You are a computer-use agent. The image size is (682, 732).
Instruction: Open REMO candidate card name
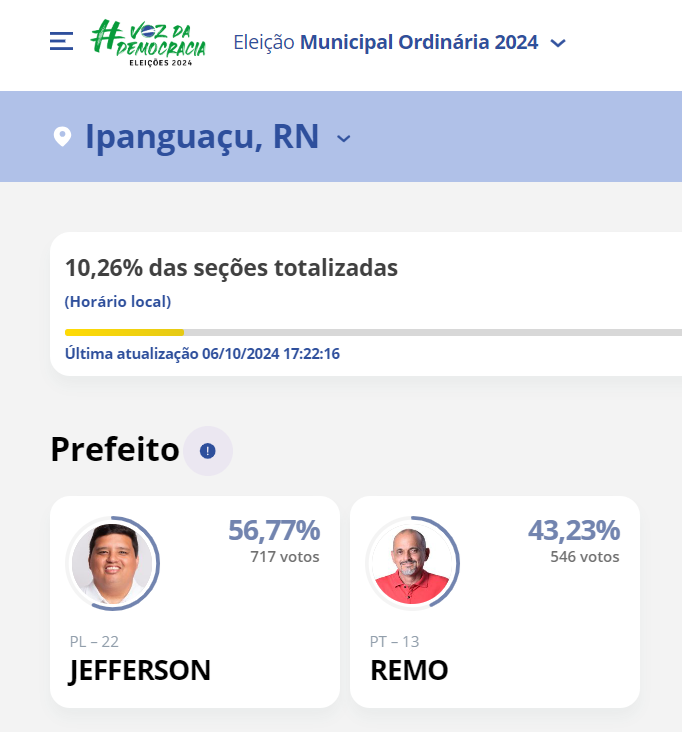coord(409,670)
